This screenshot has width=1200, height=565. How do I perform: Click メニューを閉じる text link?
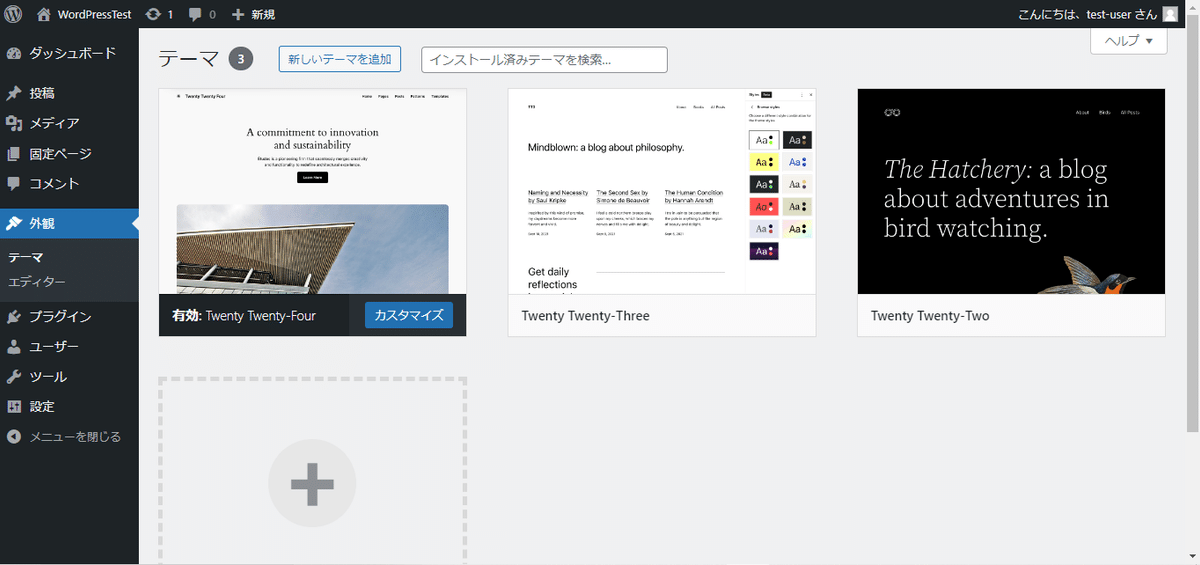pos(75,437)
